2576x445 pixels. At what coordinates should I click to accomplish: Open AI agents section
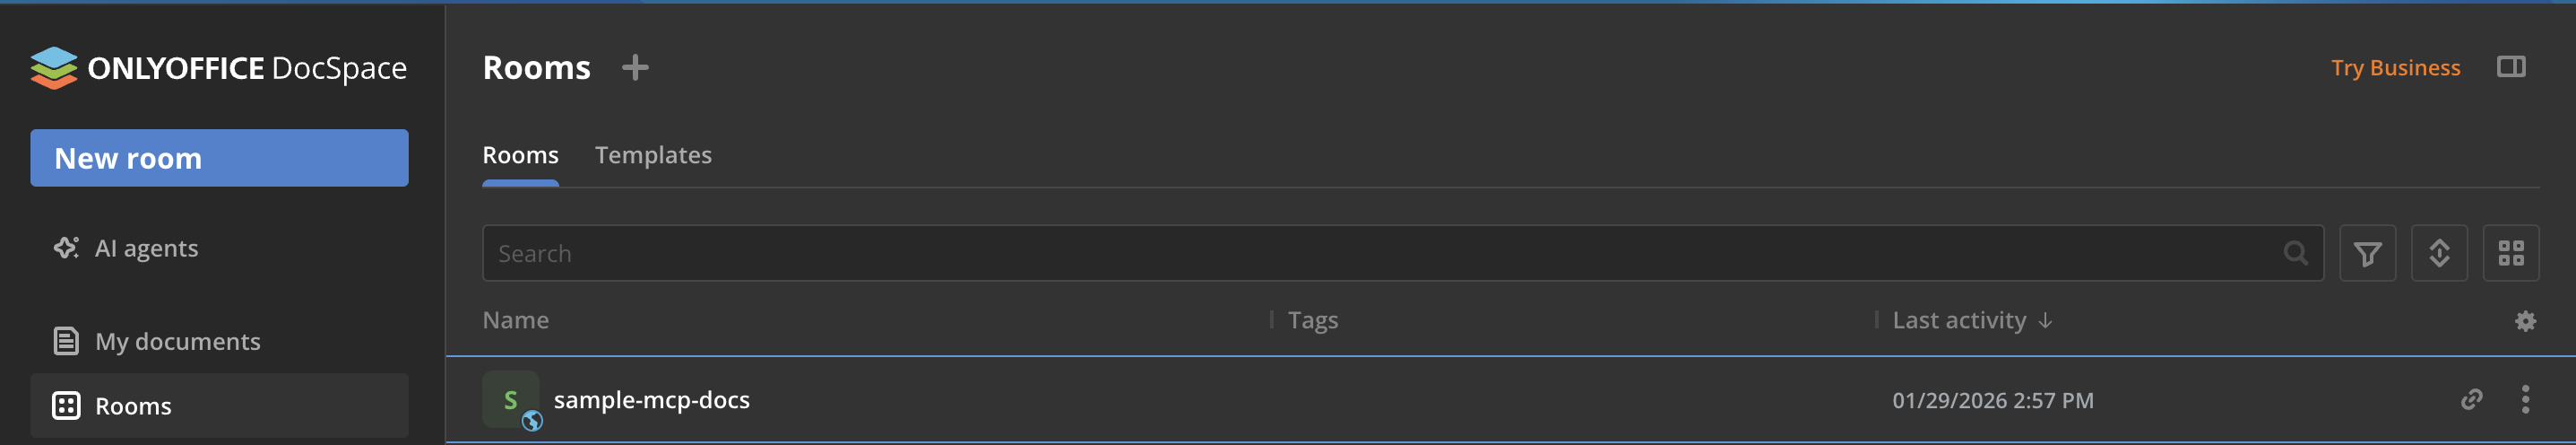(146, 248)
